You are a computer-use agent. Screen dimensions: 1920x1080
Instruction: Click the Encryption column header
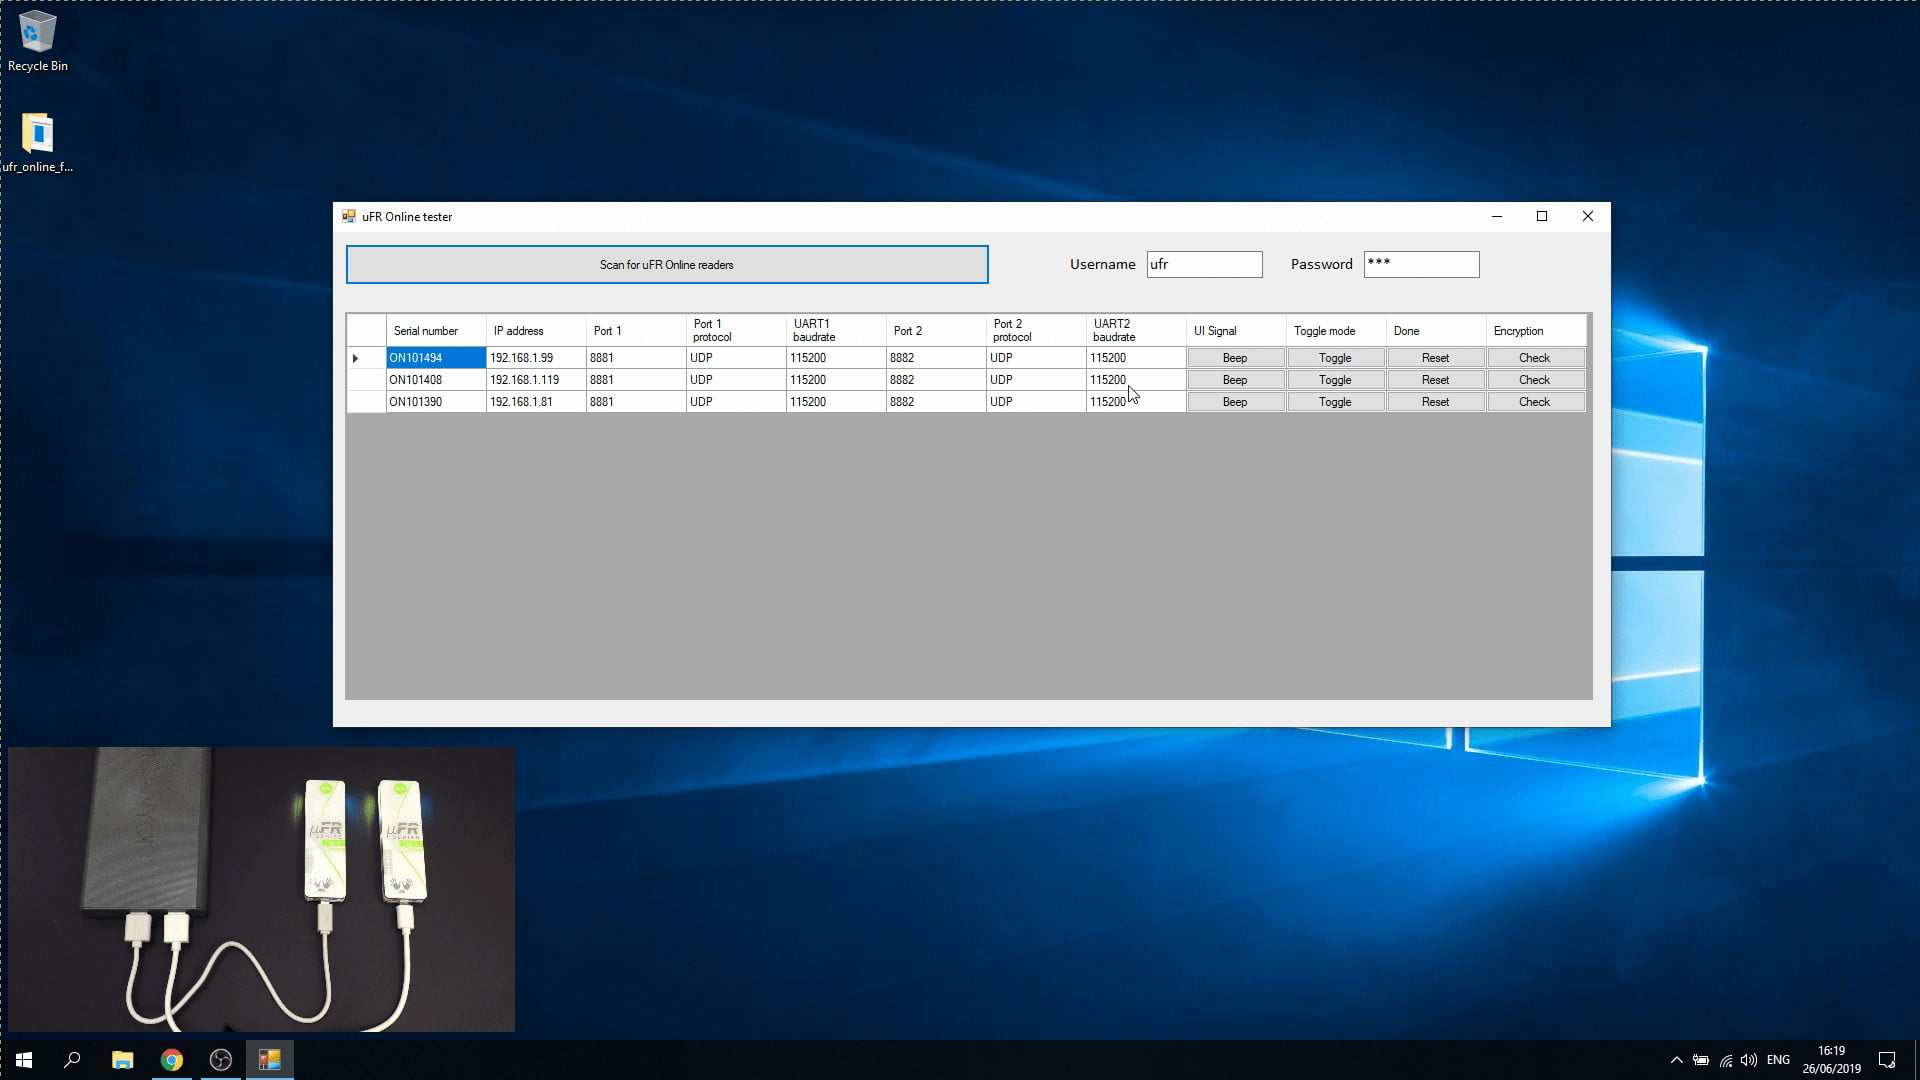point(1536,331)
